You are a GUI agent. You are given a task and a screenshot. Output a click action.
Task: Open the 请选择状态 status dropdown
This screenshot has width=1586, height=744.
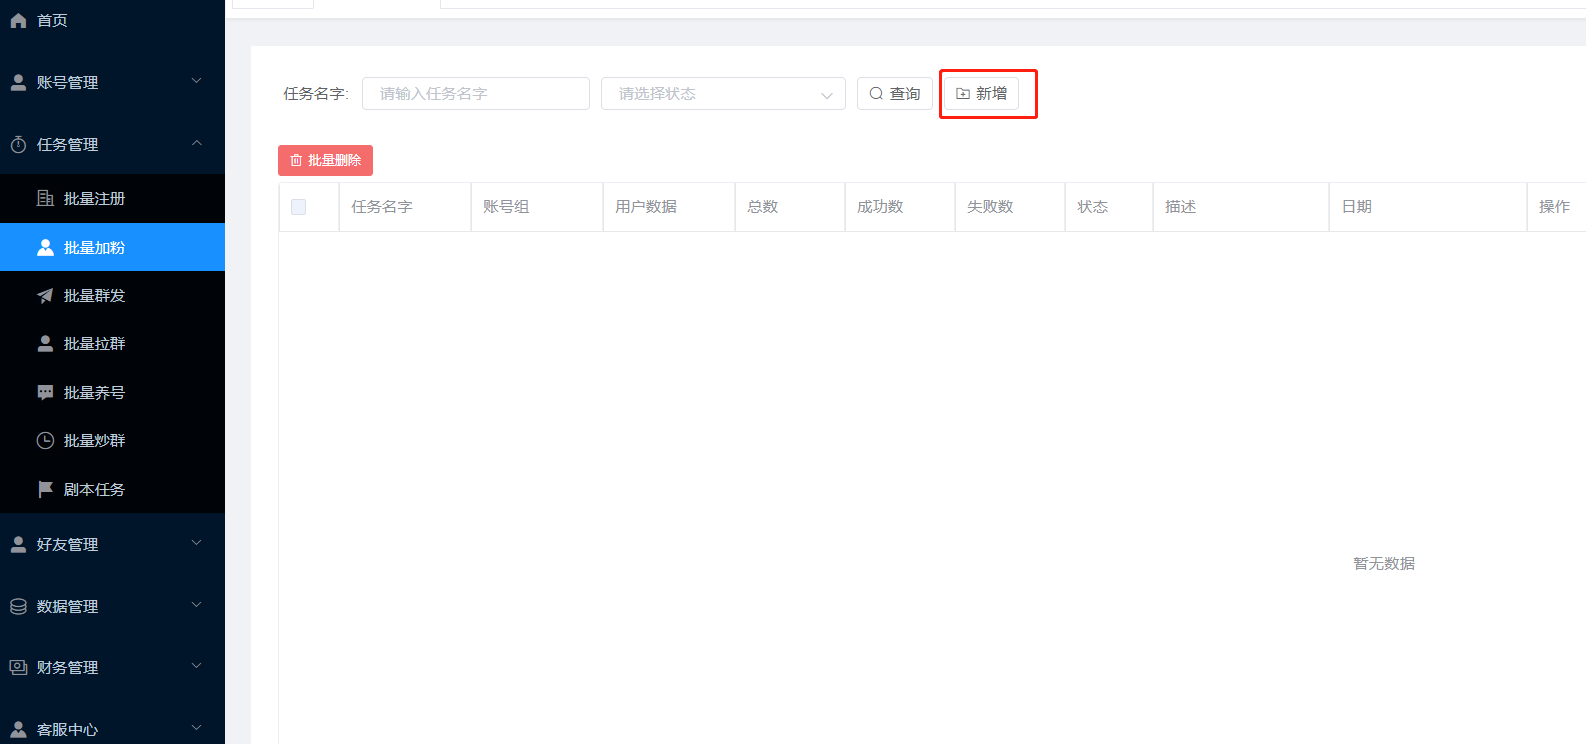(722, 94)
